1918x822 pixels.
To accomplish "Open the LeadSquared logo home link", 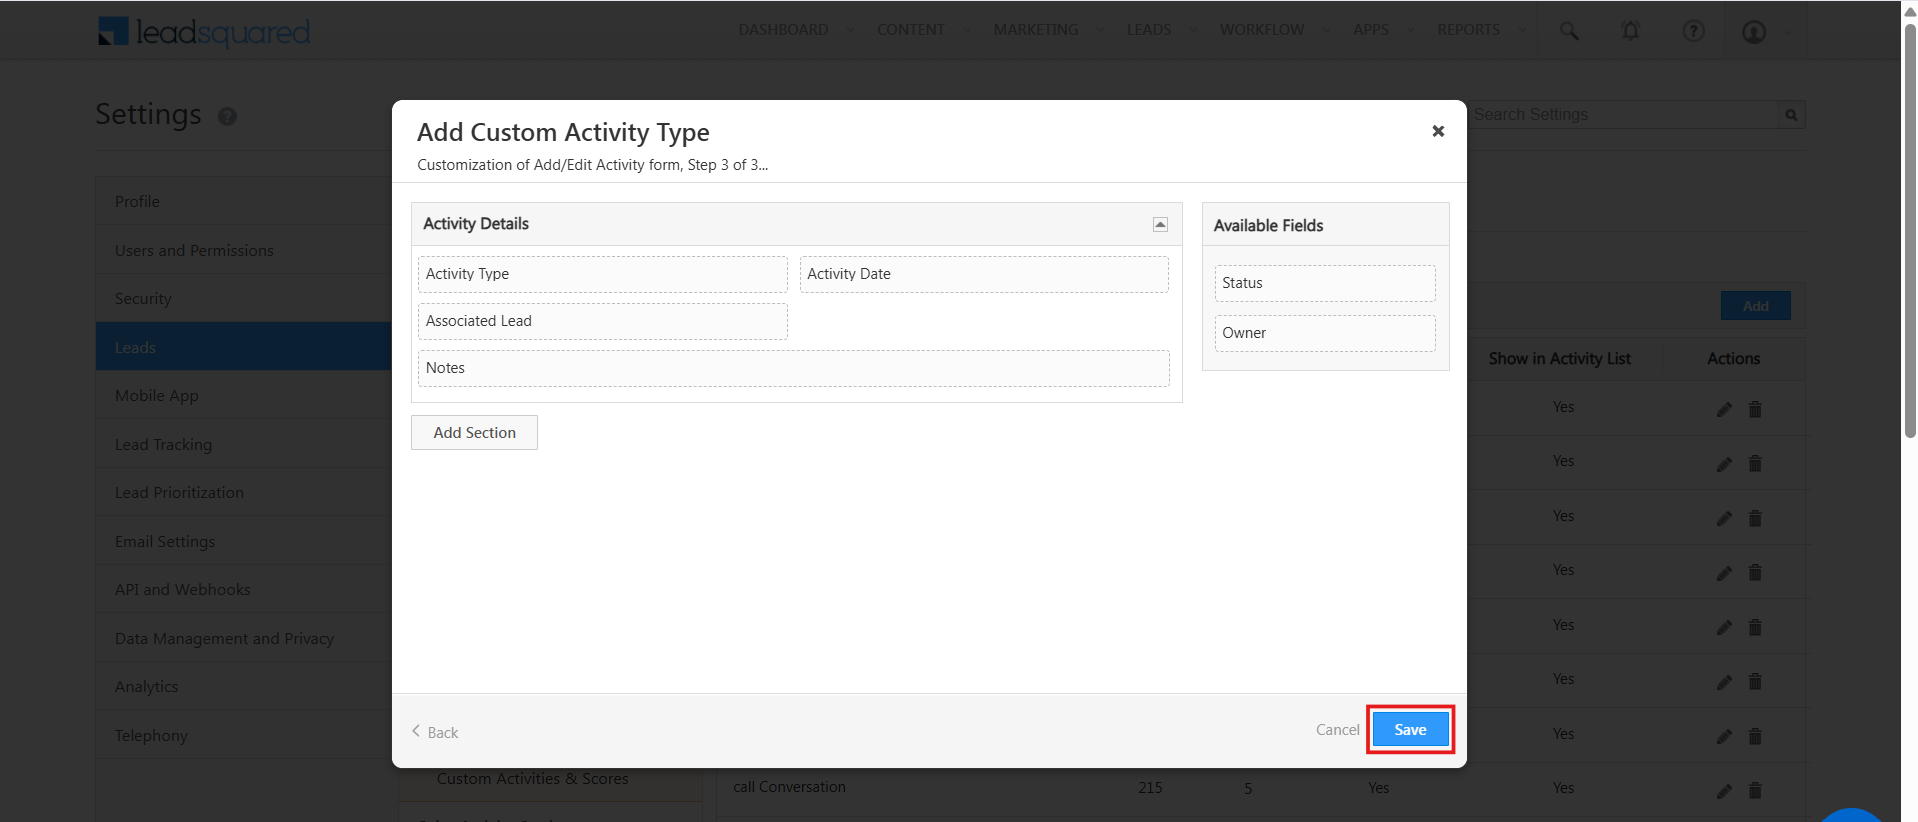I will 204,32.
